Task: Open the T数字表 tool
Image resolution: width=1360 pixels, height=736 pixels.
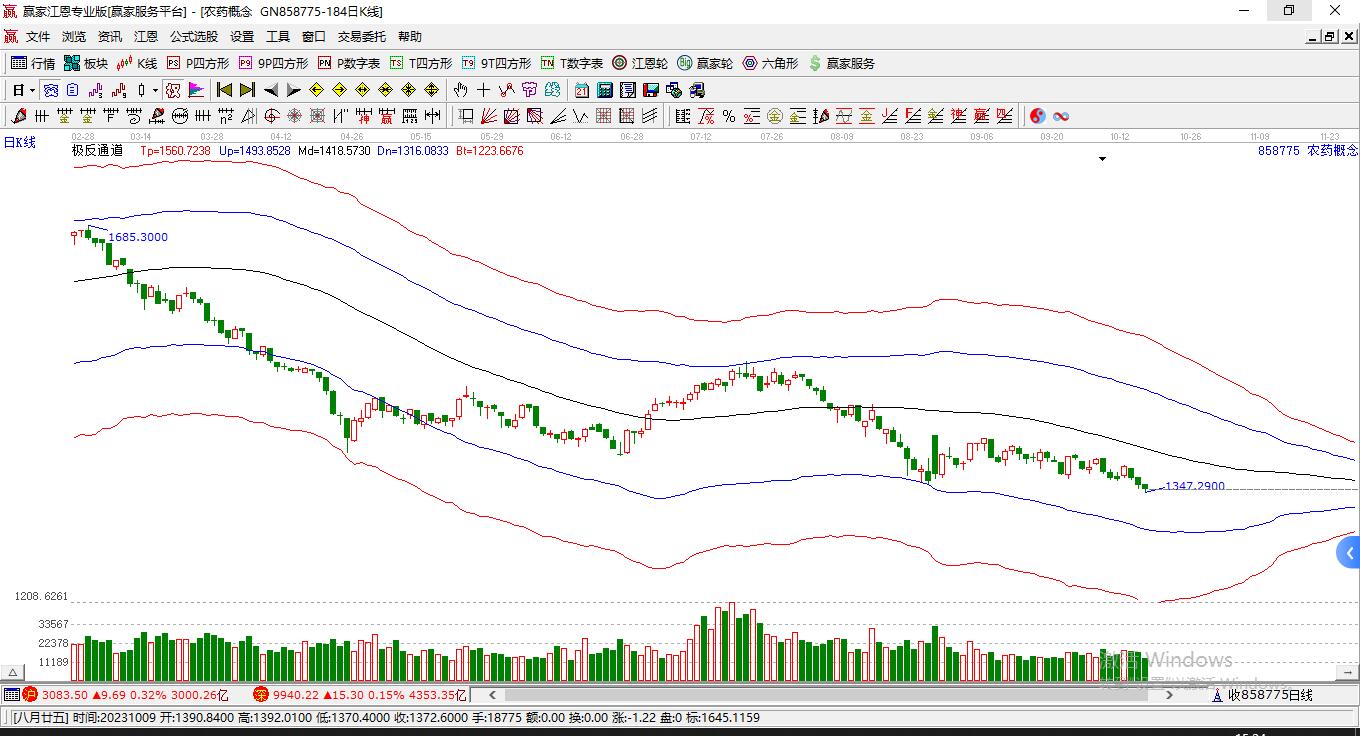Action: 572,63
